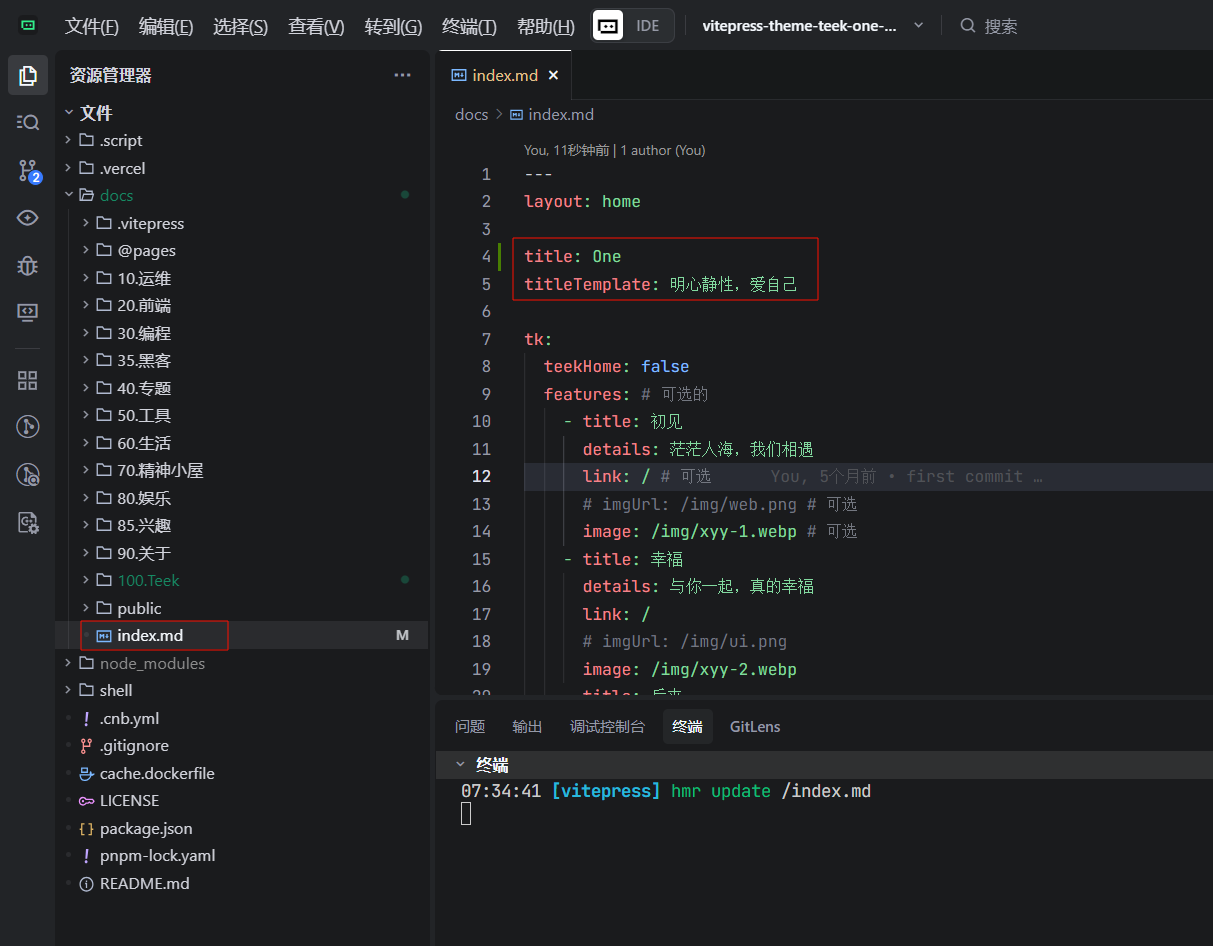Open the Run and Debug bug icon
The height and width of the screenshot is (946, 1213).
28,265
